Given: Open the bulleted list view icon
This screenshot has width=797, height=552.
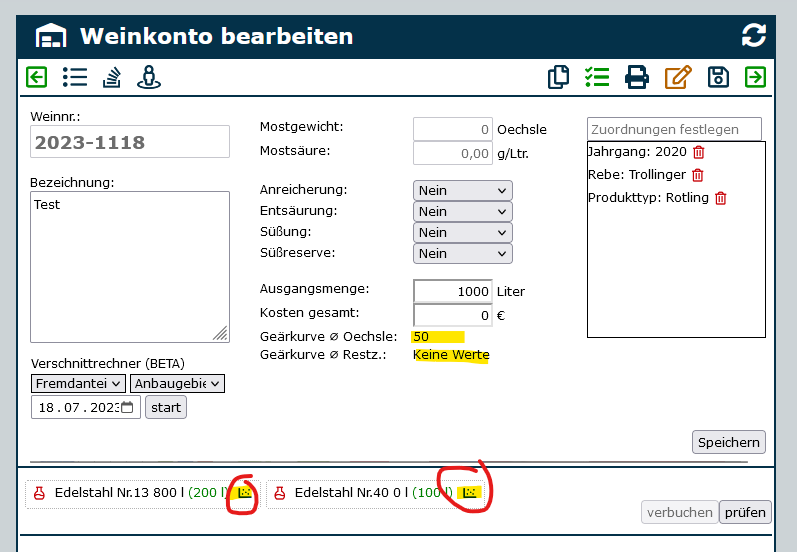Looking at the screenshot, I should (74, 77).
